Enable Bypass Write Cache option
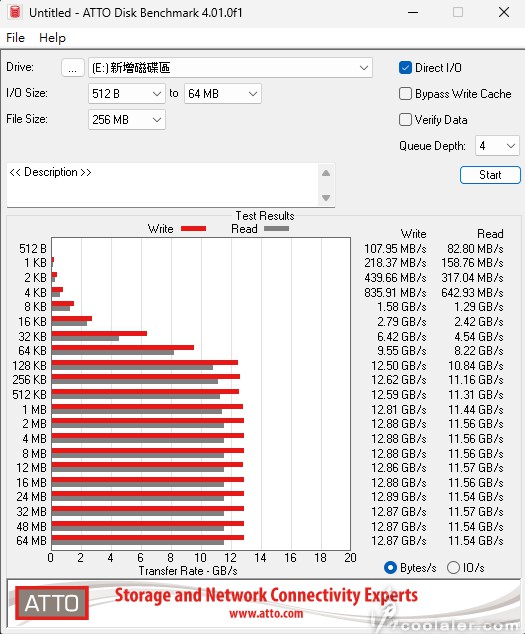 pos(405,94)
